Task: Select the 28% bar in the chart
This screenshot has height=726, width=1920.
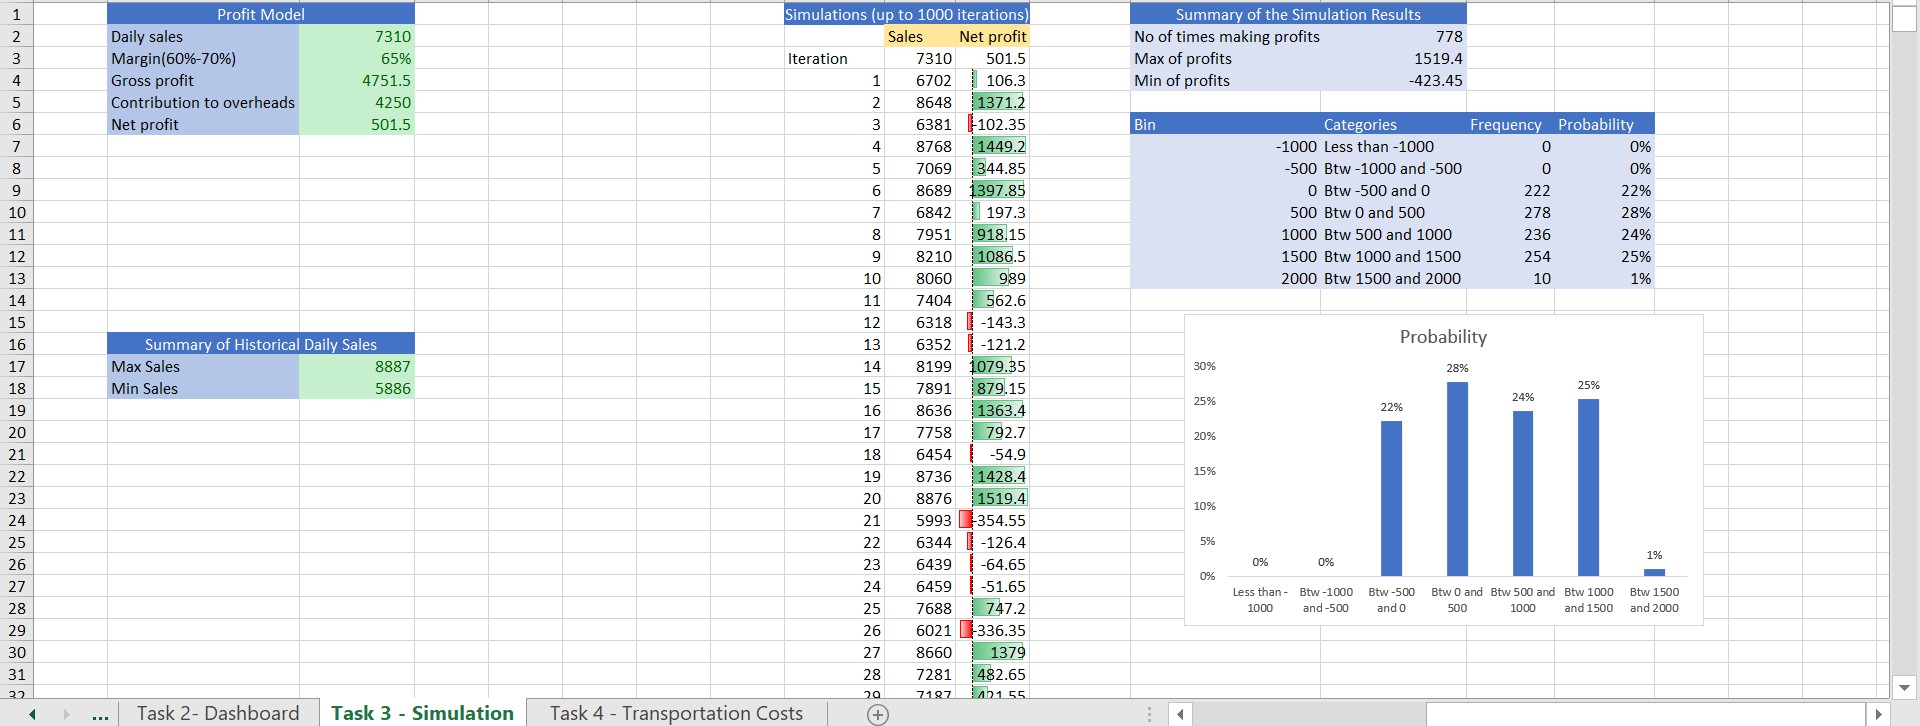Action: 1457,478
